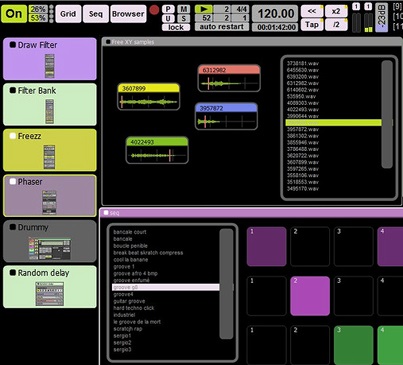403x365 pixels.
Task: Click the sample file list scrollbar
Action: (387, 114)
